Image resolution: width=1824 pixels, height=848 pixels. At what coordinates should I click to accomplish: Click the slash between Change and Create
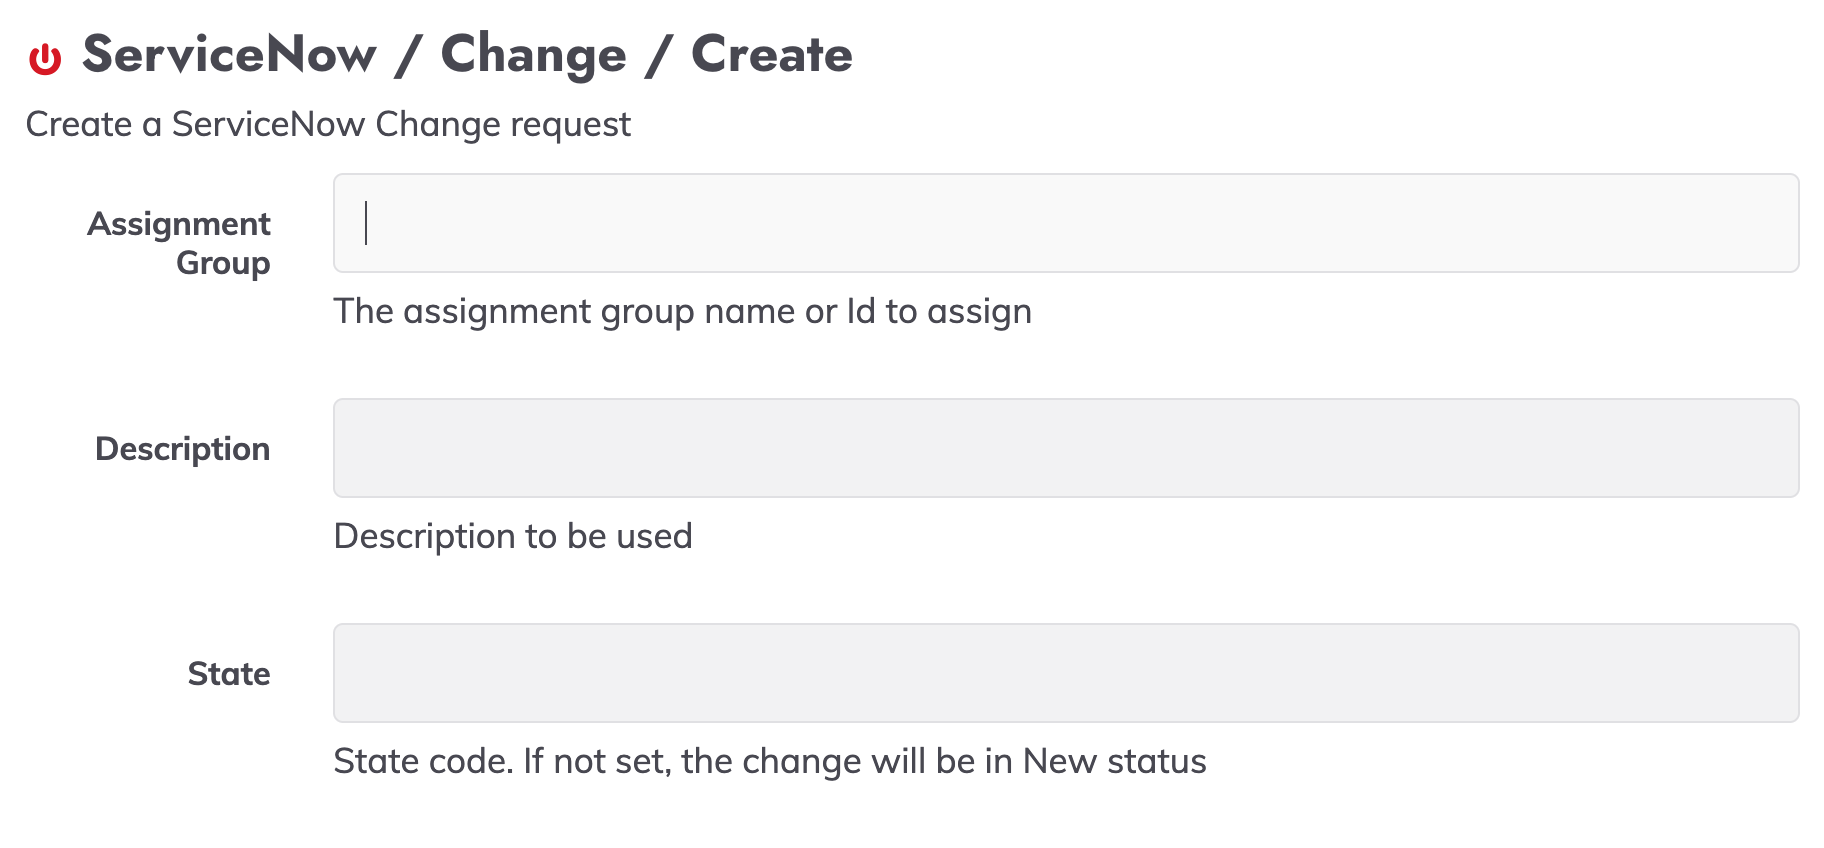tap(658, 55)
